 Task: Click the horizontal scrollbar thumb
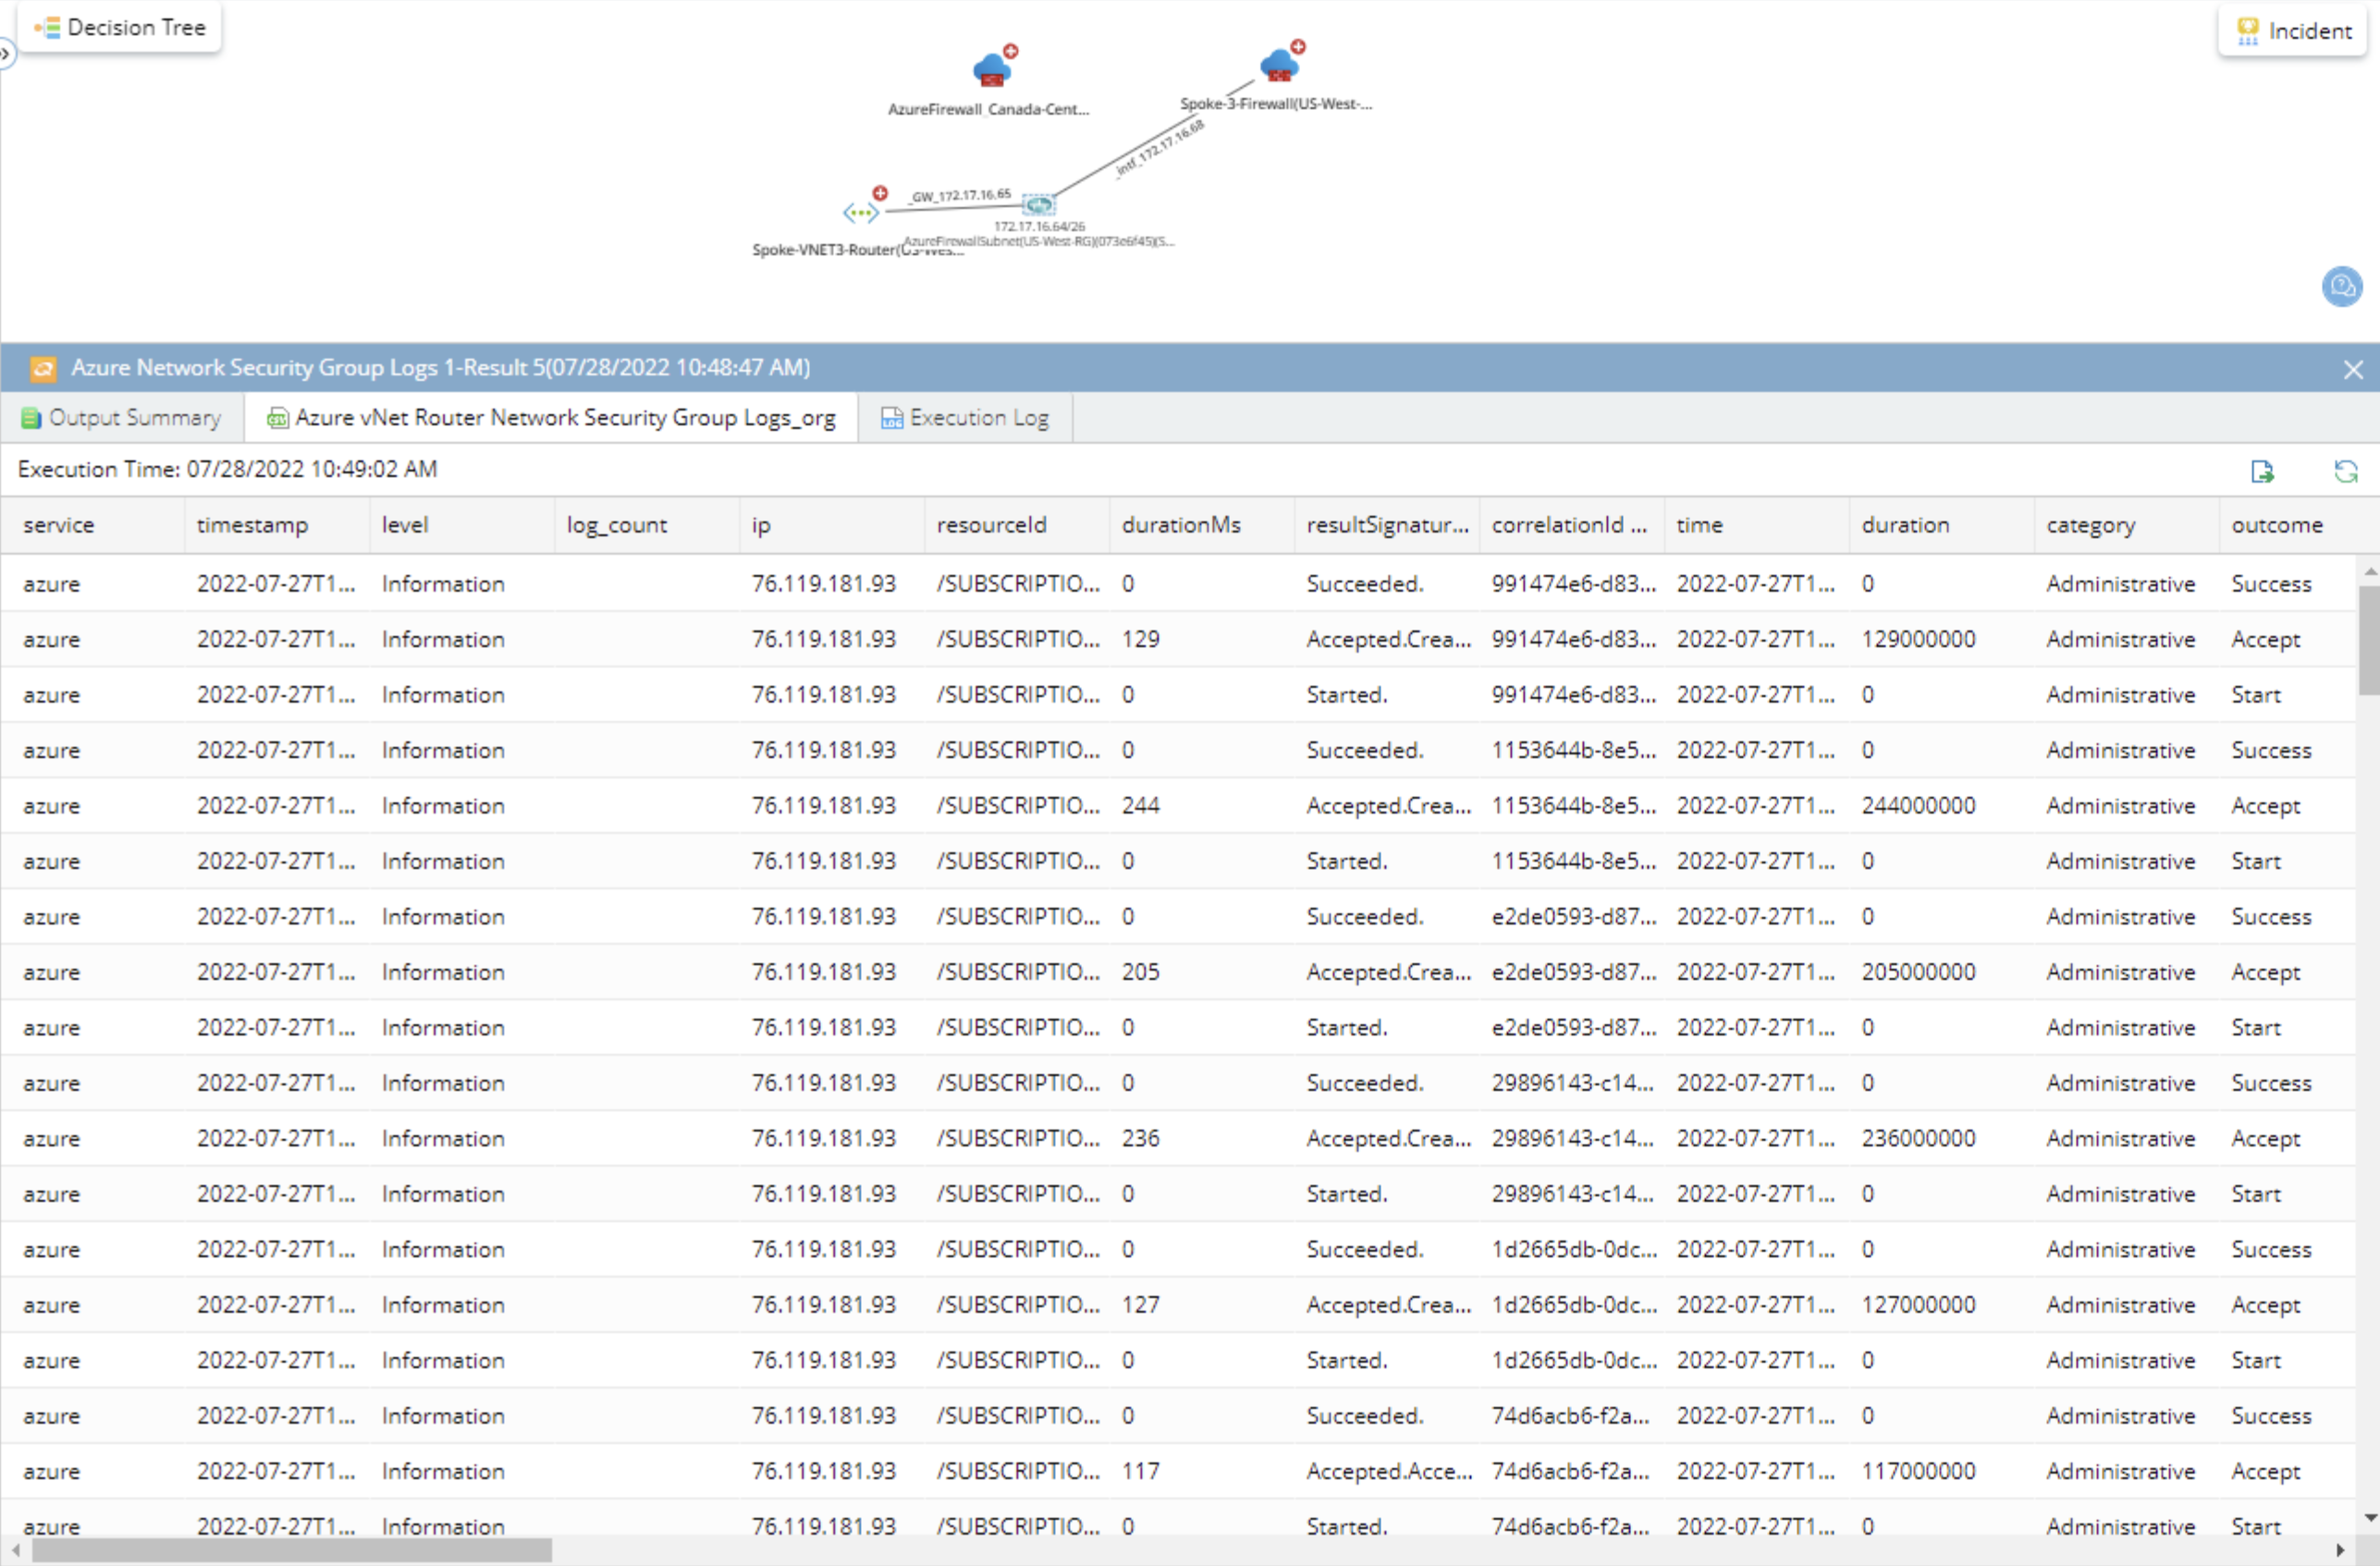point(291,1550)
